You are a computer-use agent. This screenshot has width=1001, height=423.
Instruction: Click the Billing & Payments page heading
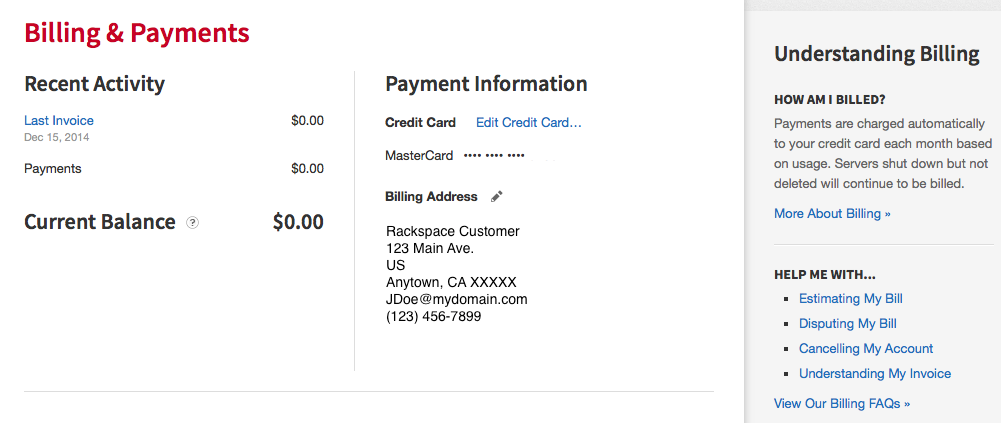pyautogui.click(x=137, y=33)
